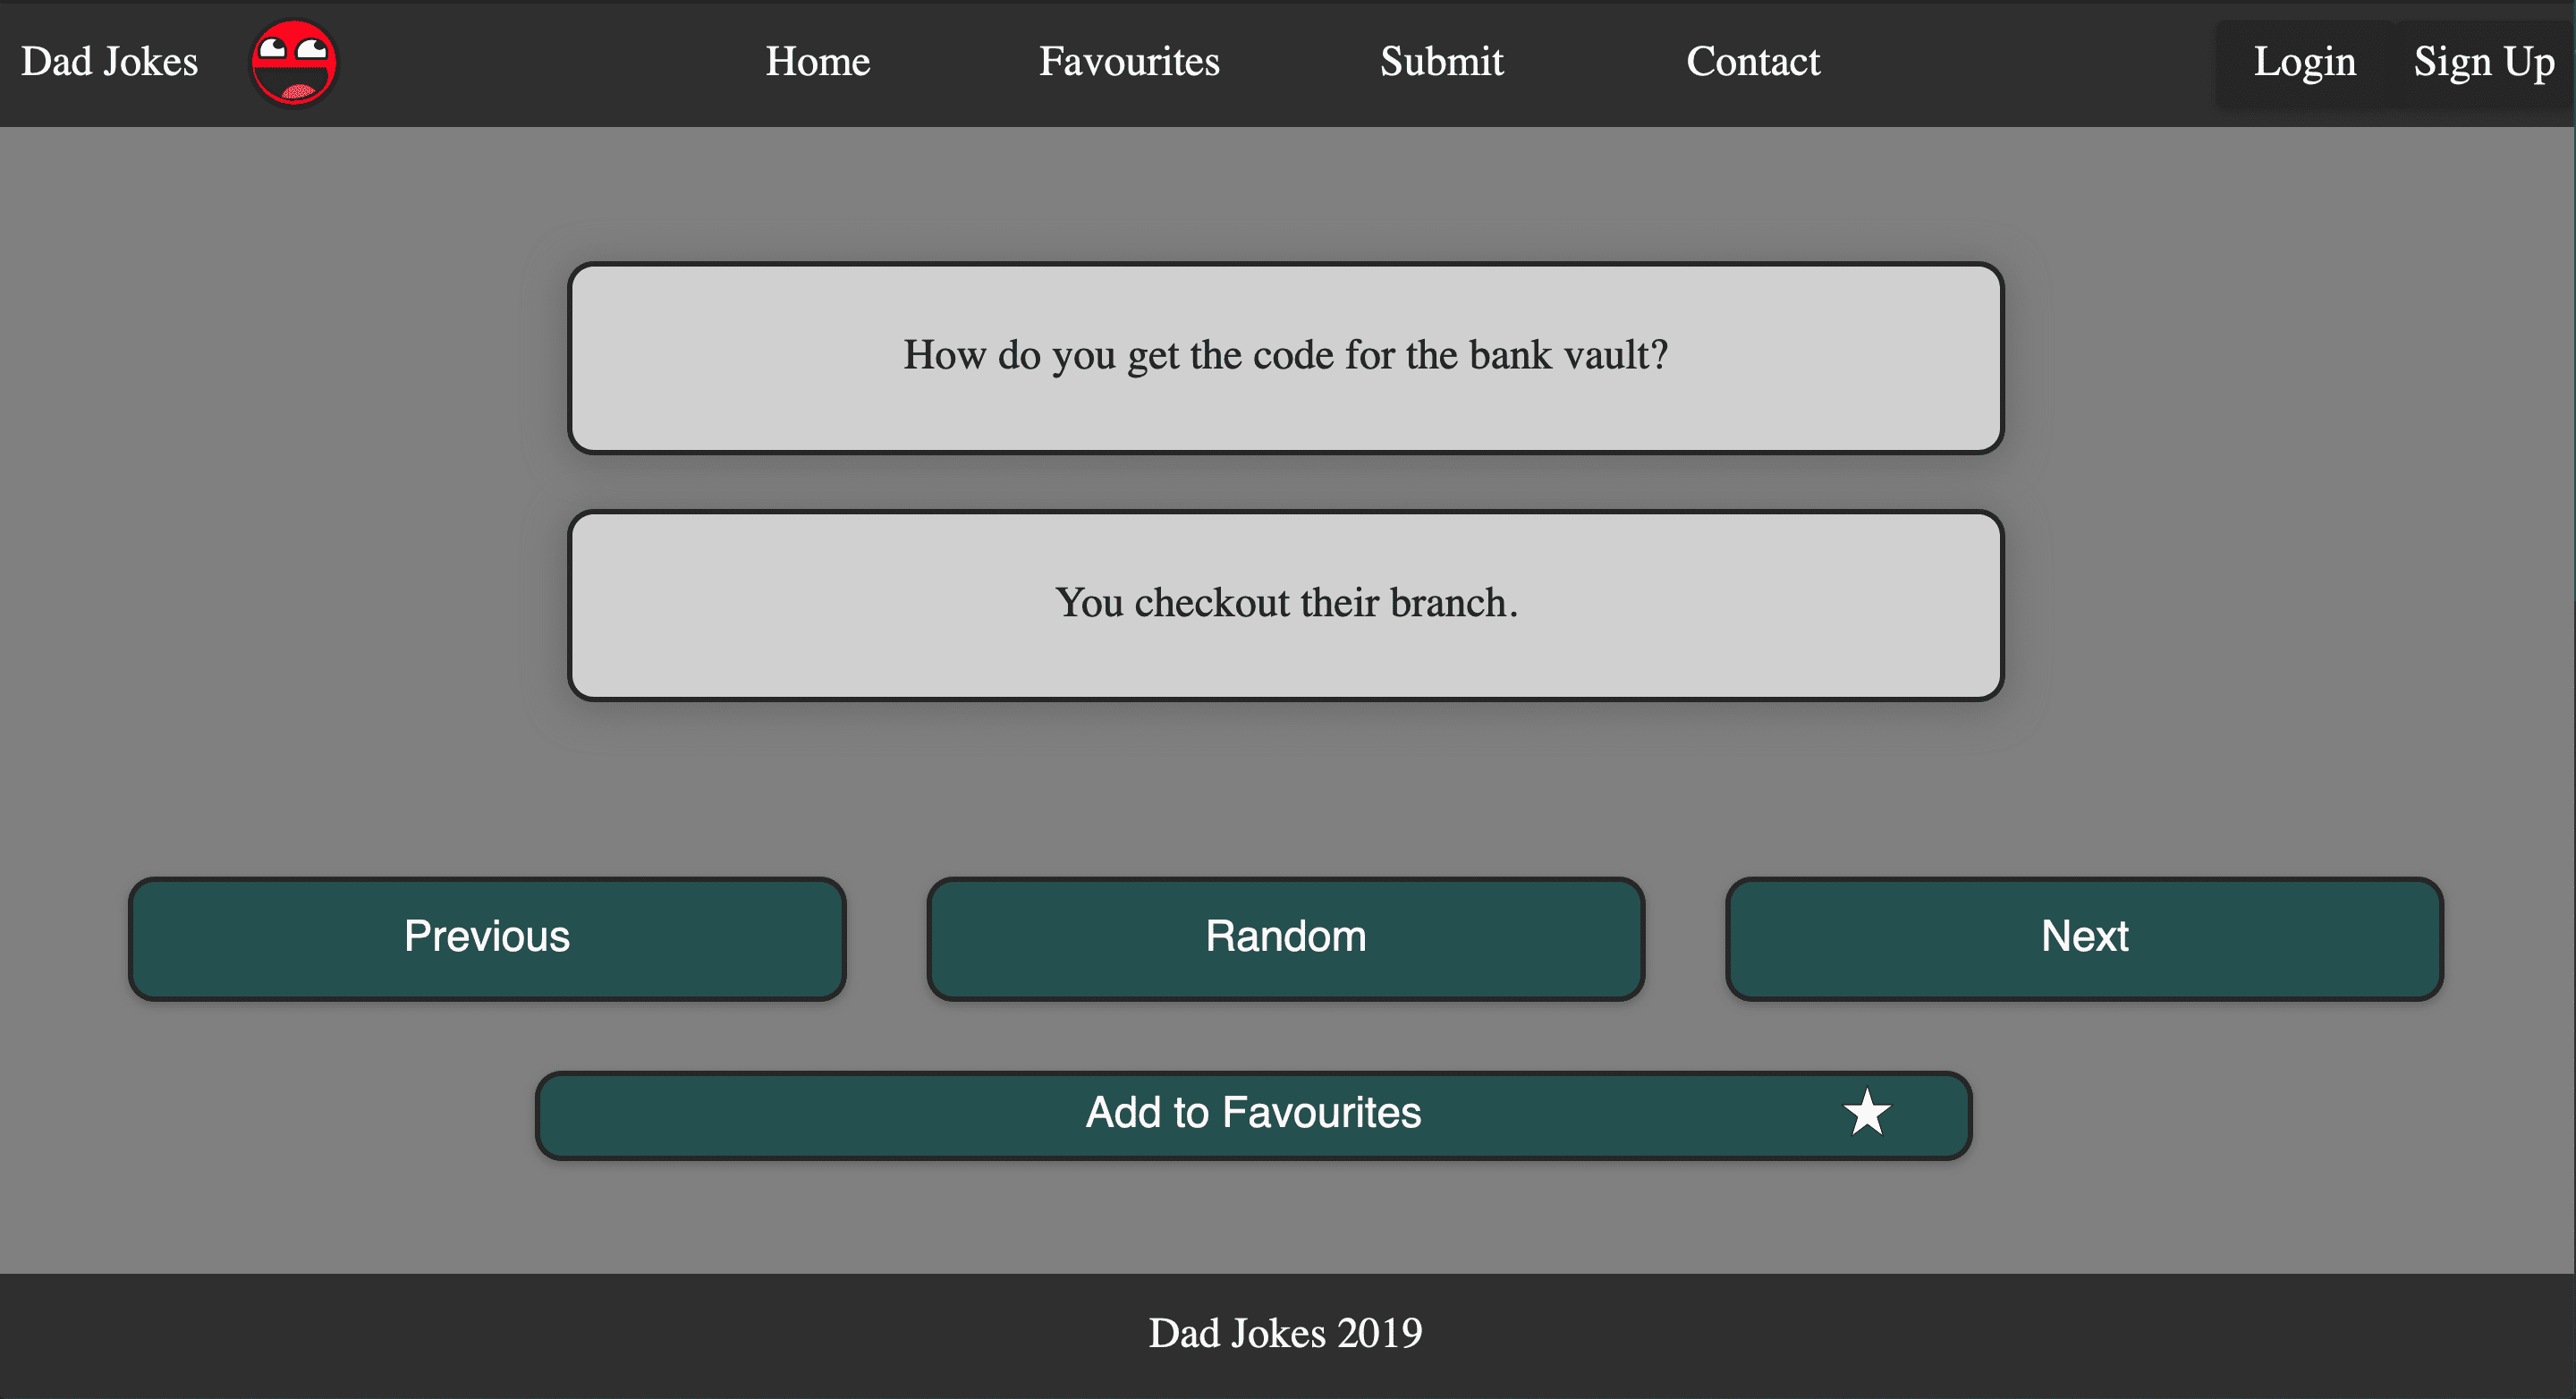Show the Previous joke
2576x1399 pixels.
487,938
